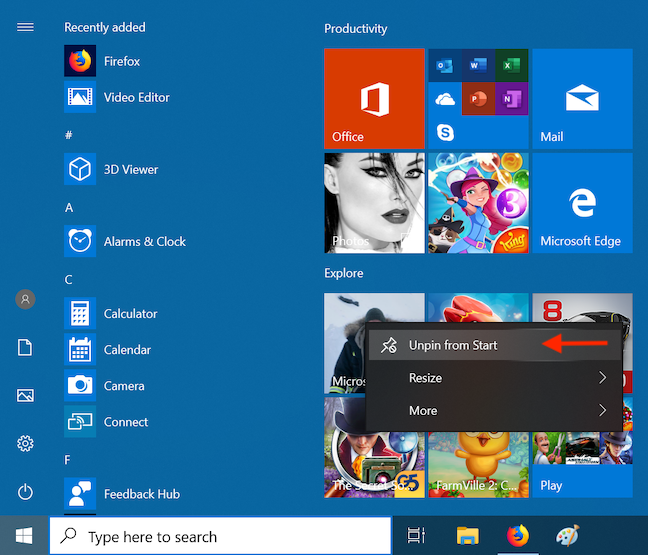Click the search magnifier icon in taskbar
Viewport: 648px width, 555px height.
(69, 535)
